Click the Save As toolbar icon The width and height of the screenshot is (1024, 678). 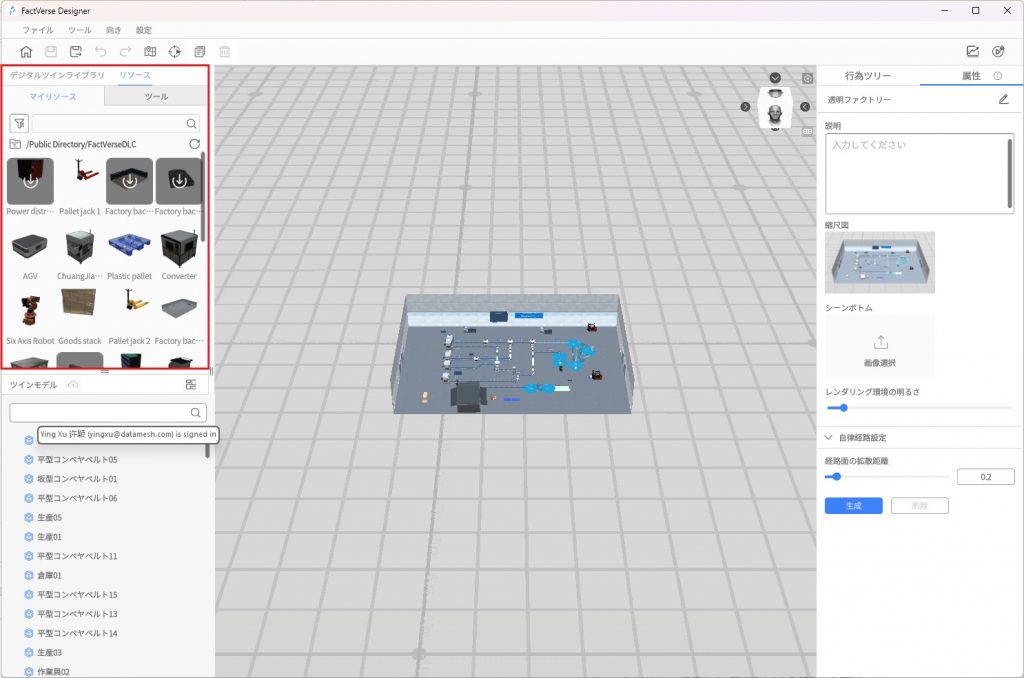[75, 51]
